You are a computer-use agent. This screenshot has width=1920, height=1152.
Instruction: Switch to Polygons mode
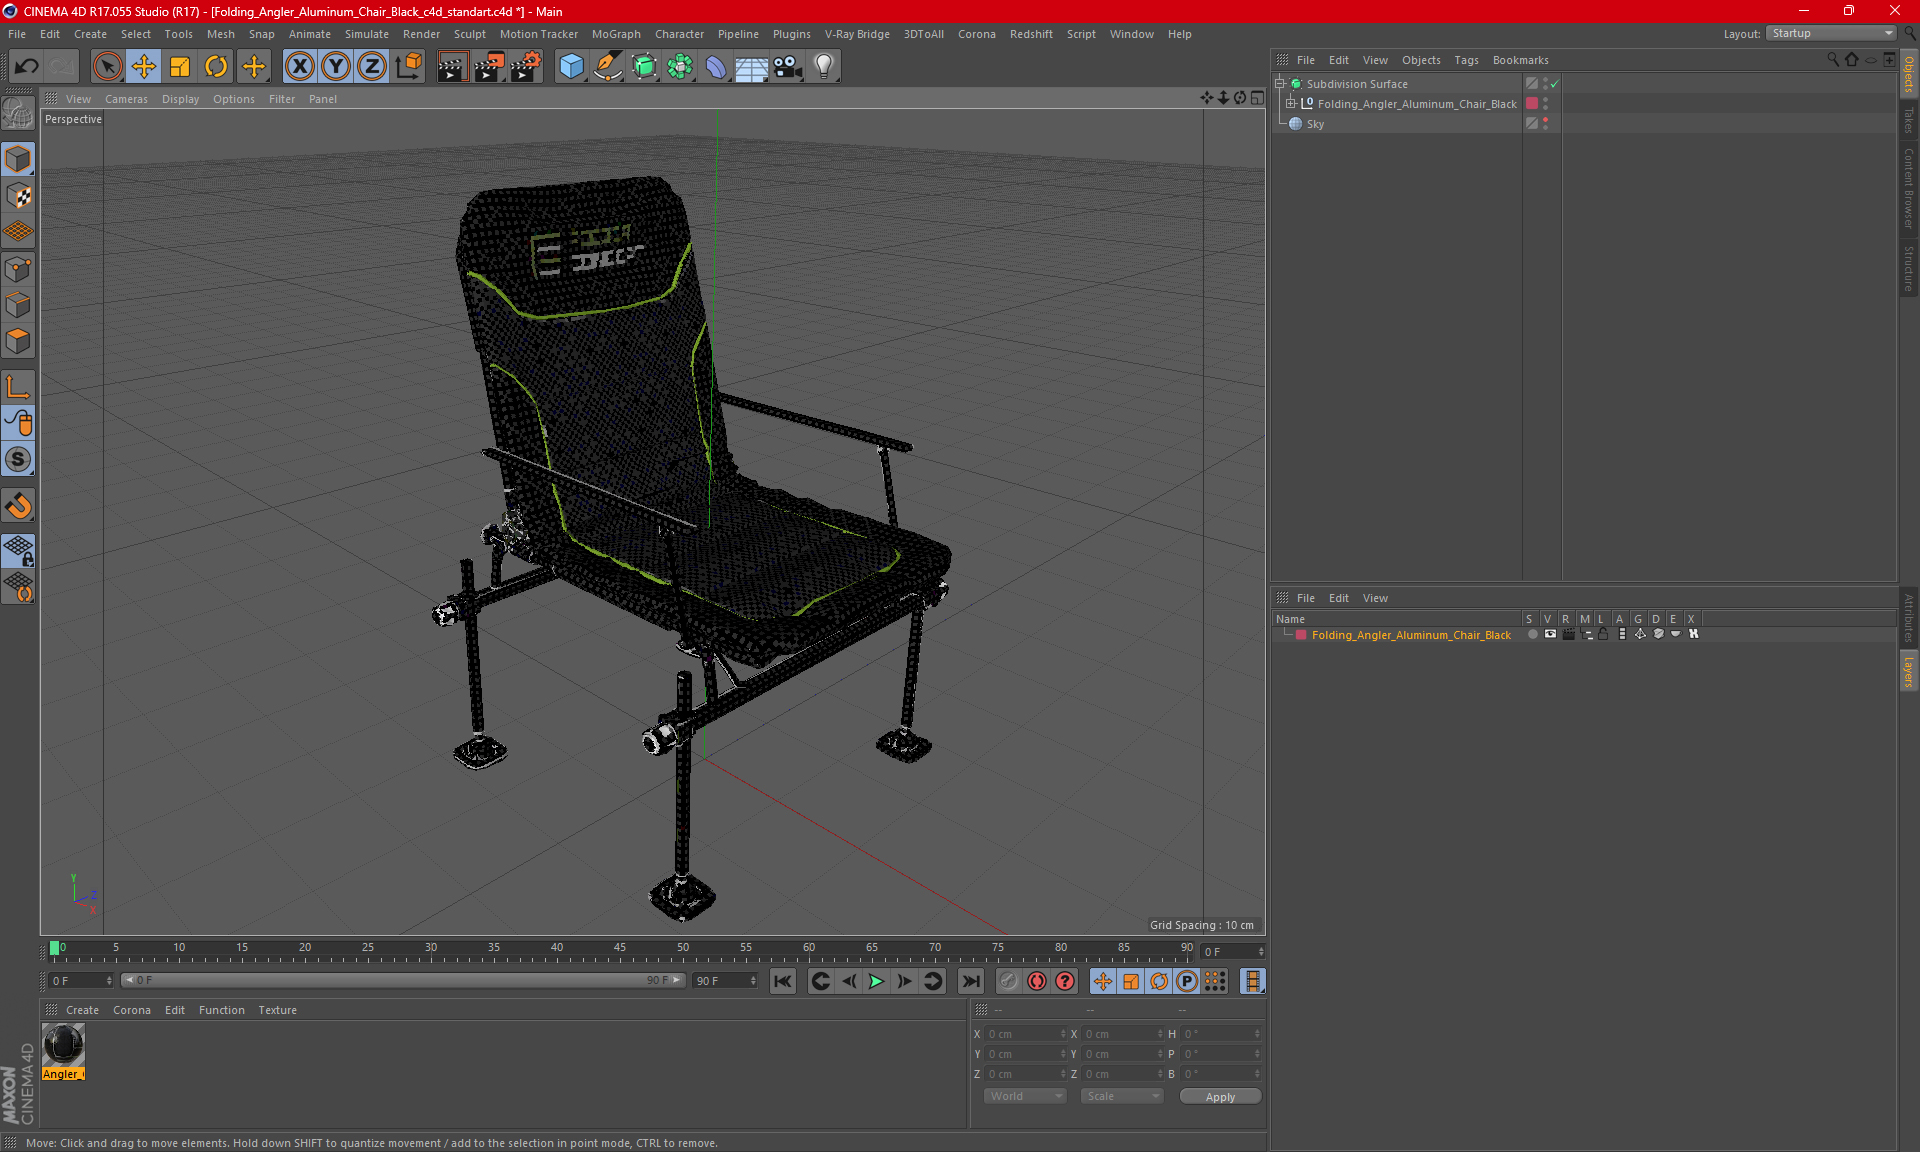tap(18, 341)
